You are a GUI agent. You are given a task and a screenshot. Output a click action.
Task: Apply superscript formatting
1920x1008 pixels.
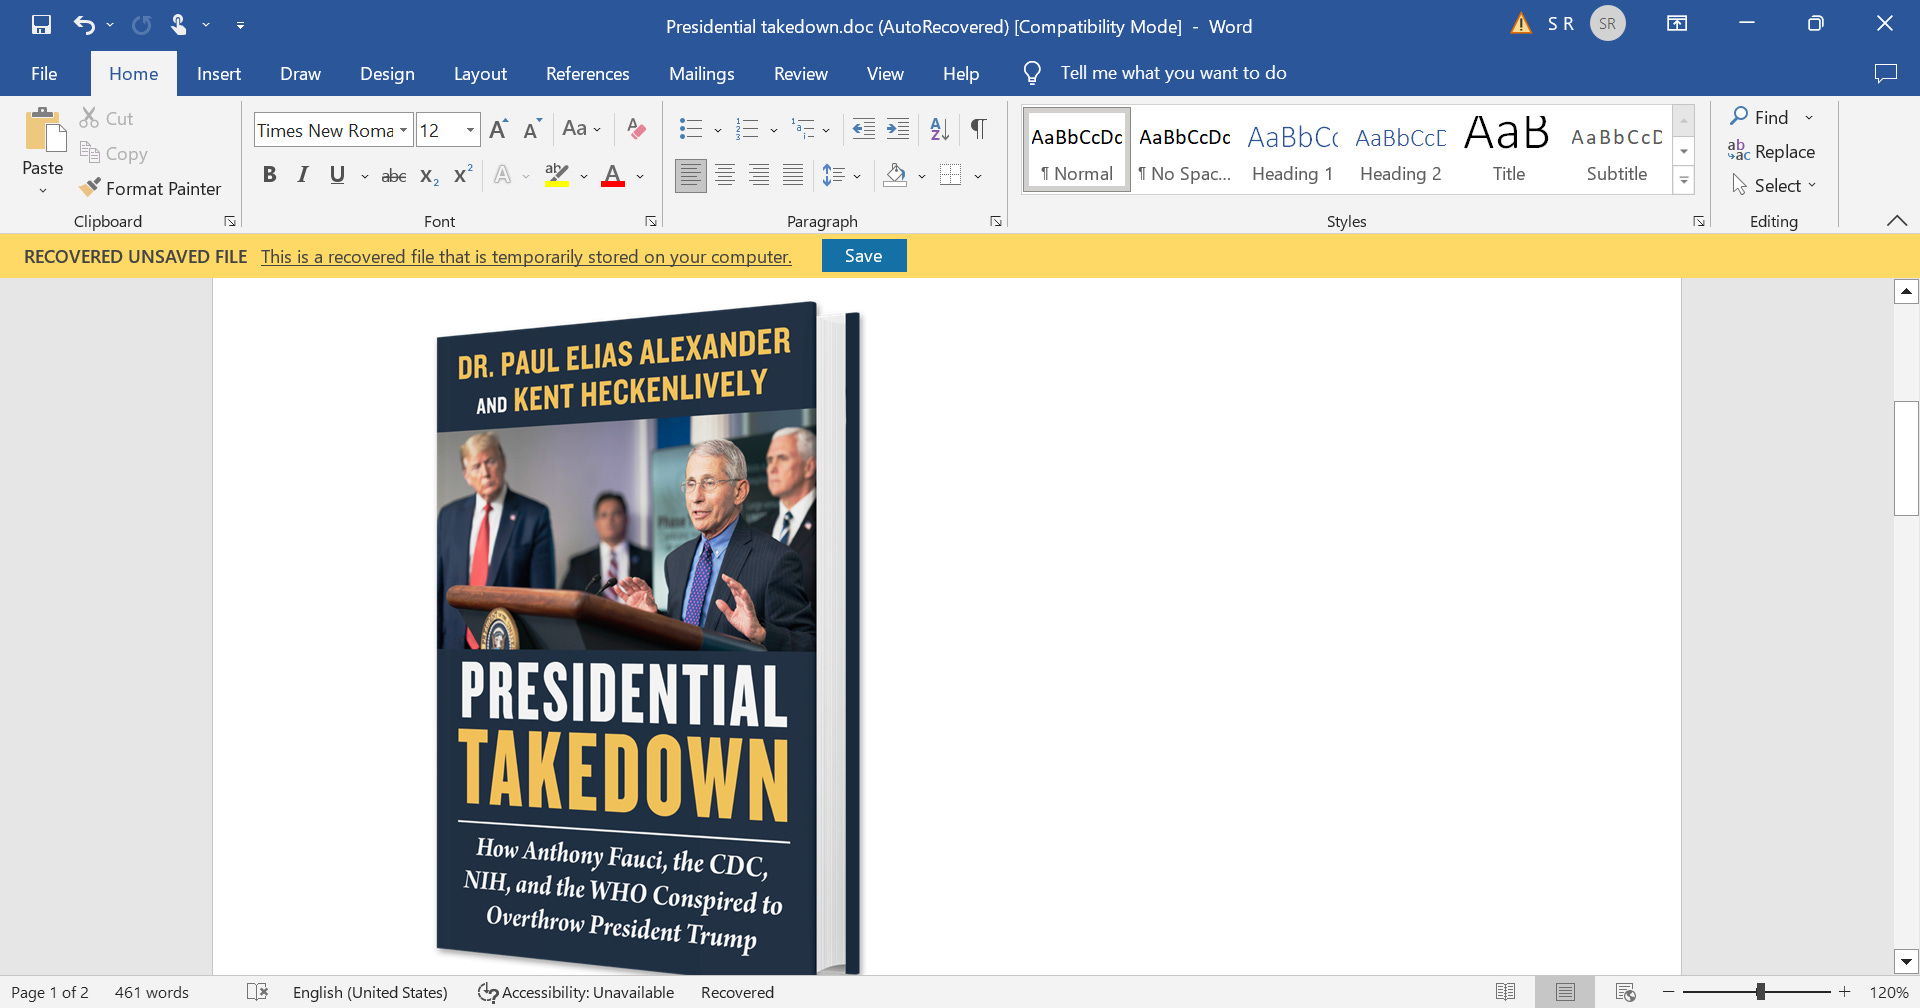coord(462,175)
